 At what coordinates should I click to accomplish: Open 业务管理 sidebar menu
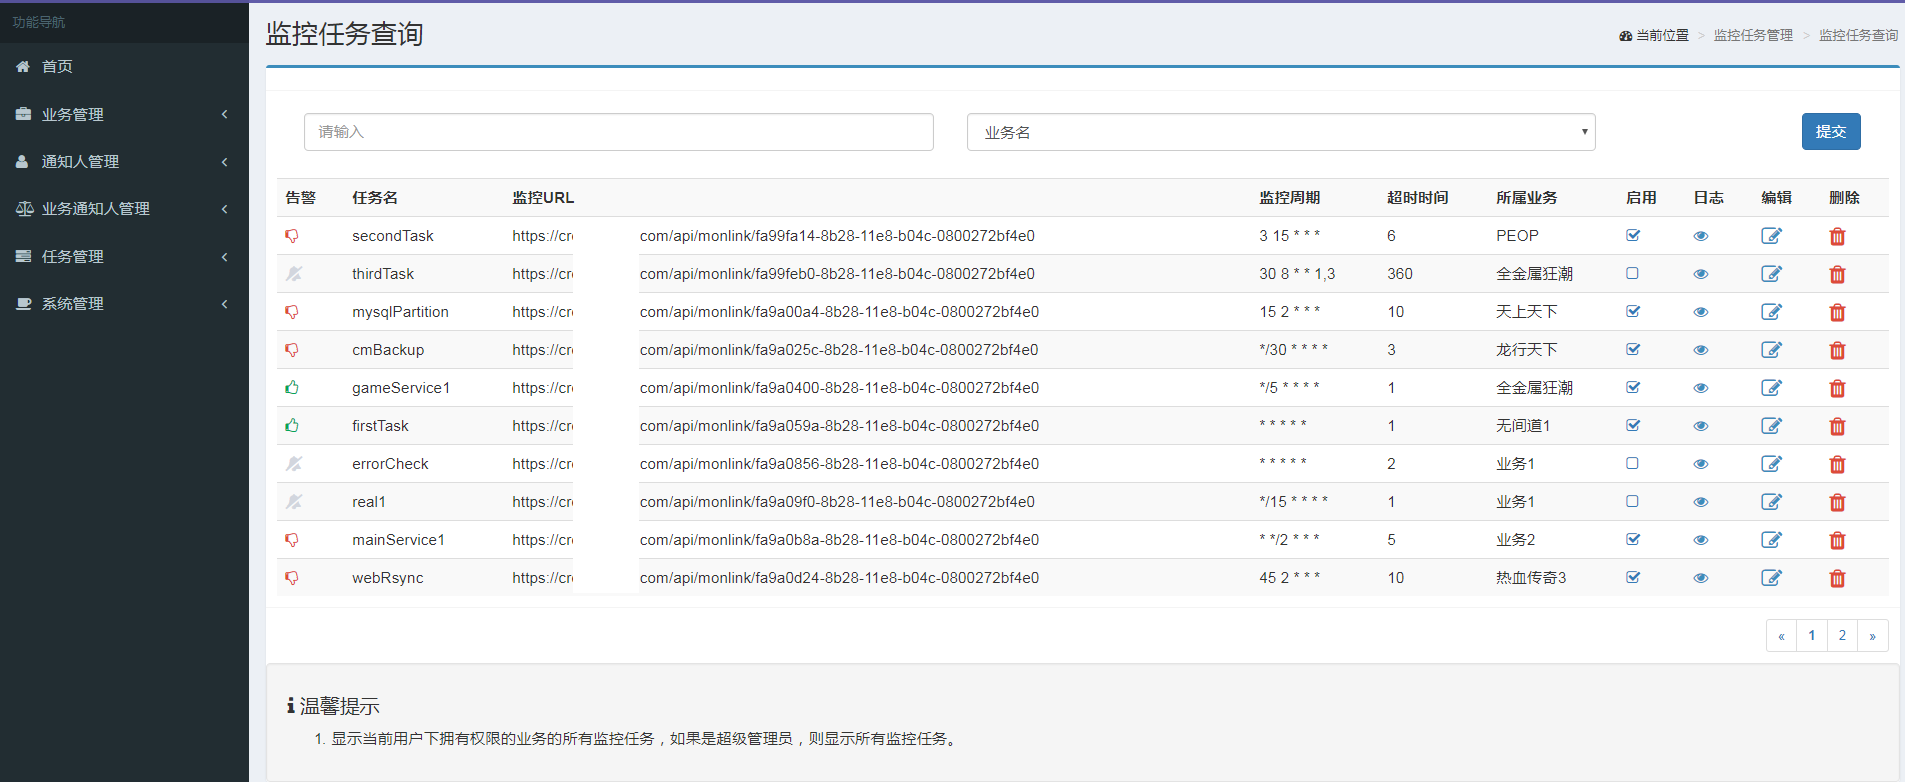click(124, 114)
